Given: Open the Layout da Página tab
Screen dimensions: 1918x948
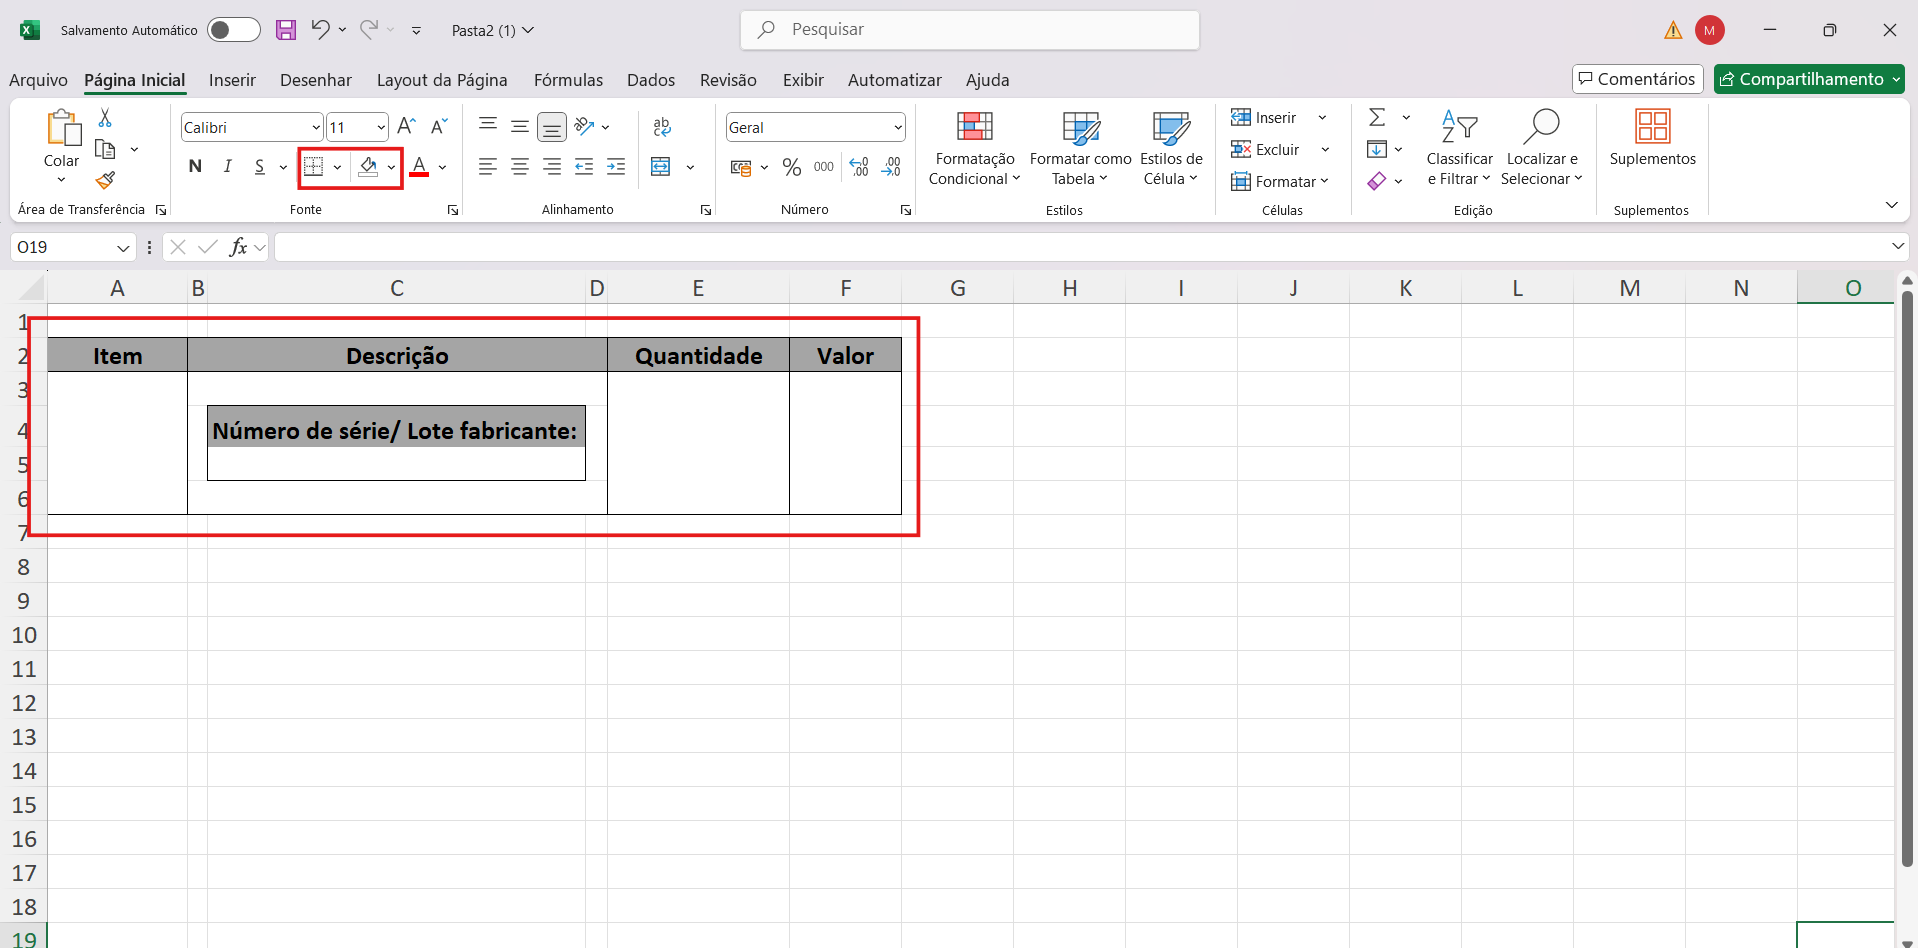Looking at the screenshot, I should (x=442, y=80).
